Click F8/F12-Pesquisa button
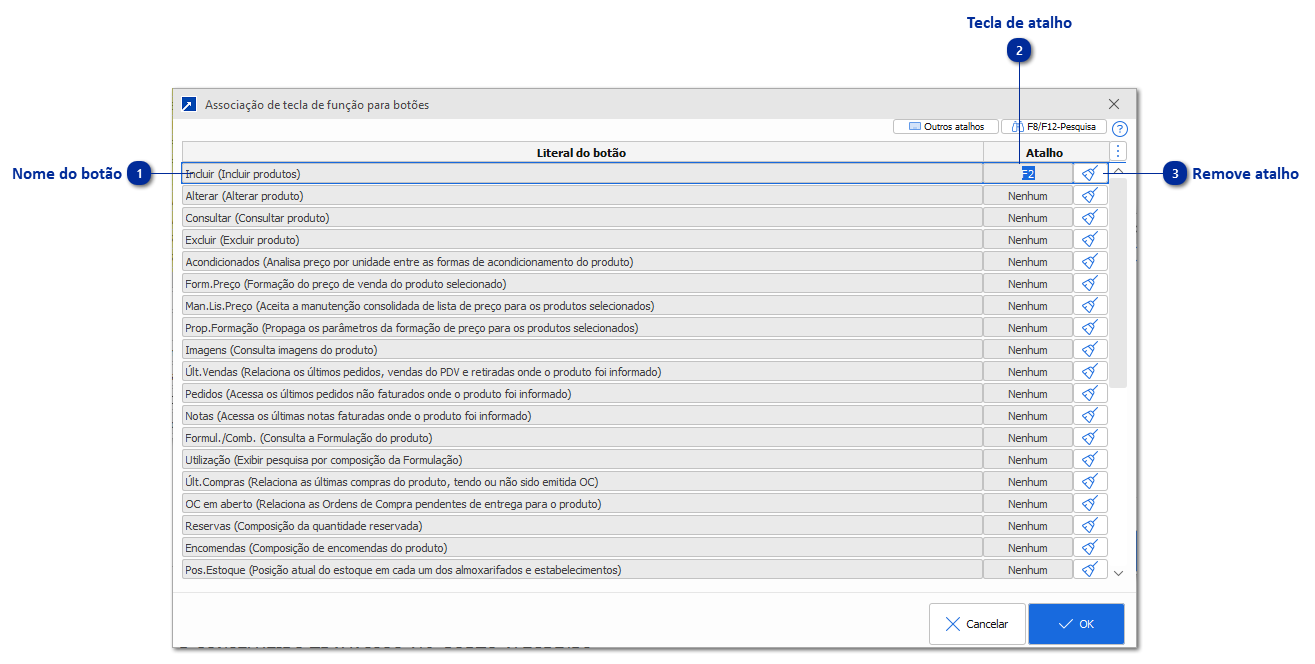Viewport: 1315px width, 664px height. [1054, 127]
